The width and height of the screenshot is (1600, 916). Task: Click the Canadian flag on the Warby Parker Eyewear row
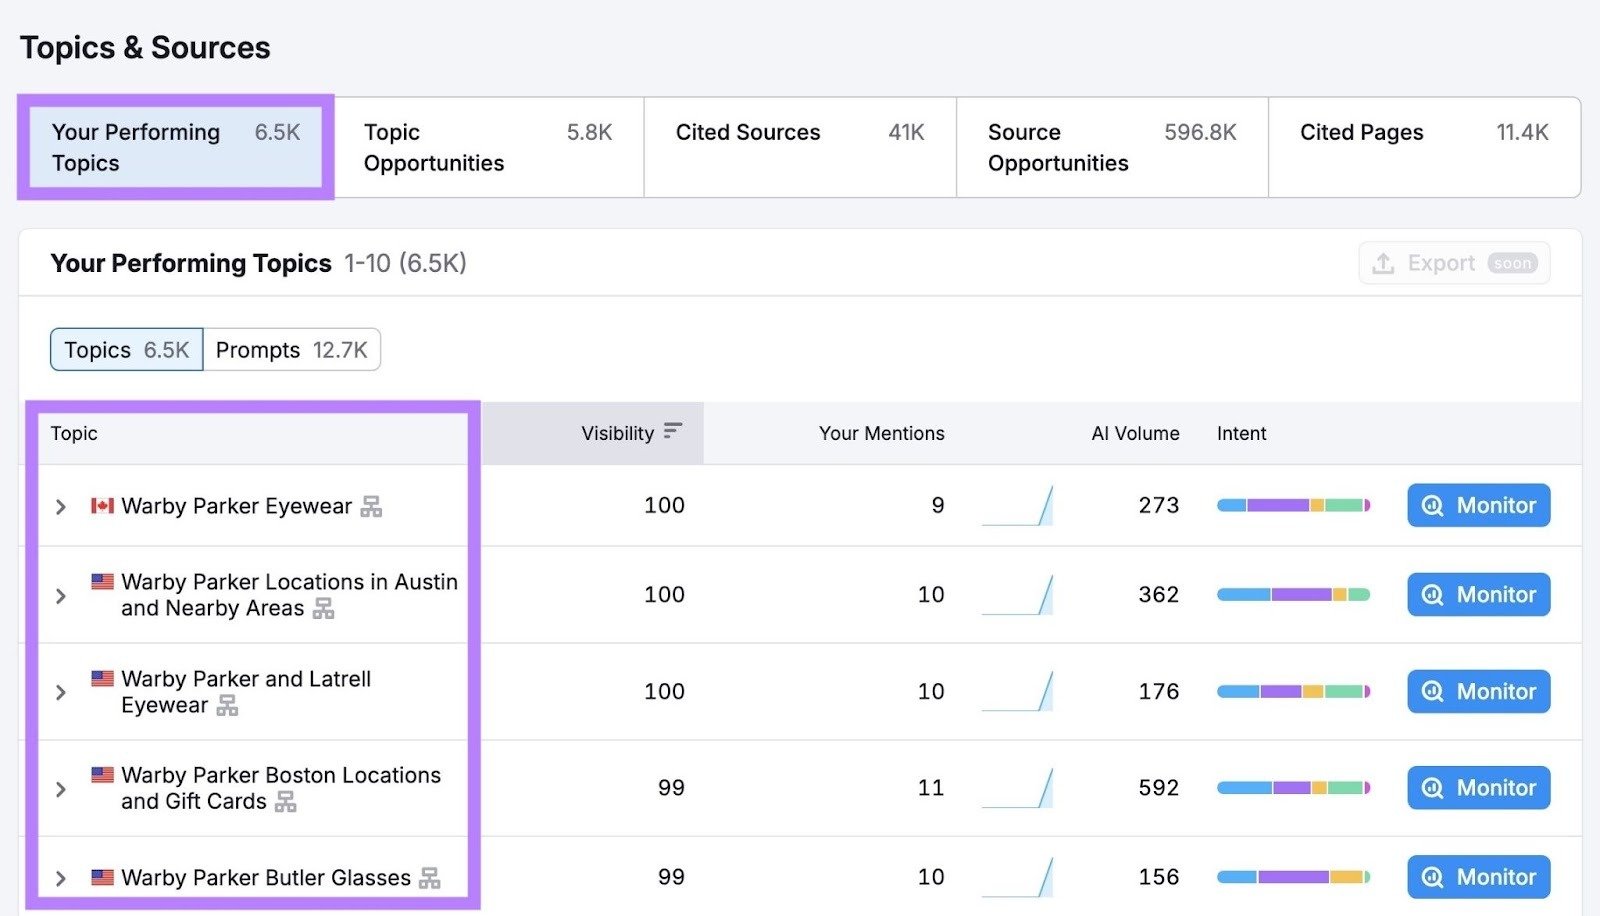pyautogui.click(x=101, y=506)
